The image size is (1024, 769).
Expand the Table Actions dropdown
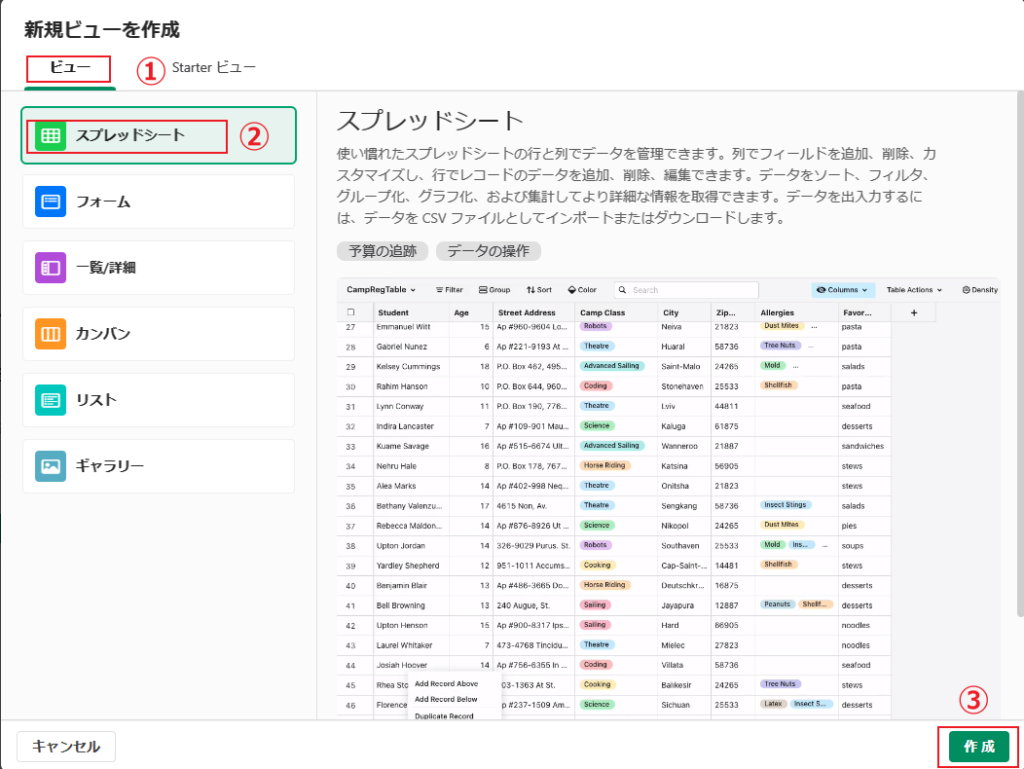[914, 290]
